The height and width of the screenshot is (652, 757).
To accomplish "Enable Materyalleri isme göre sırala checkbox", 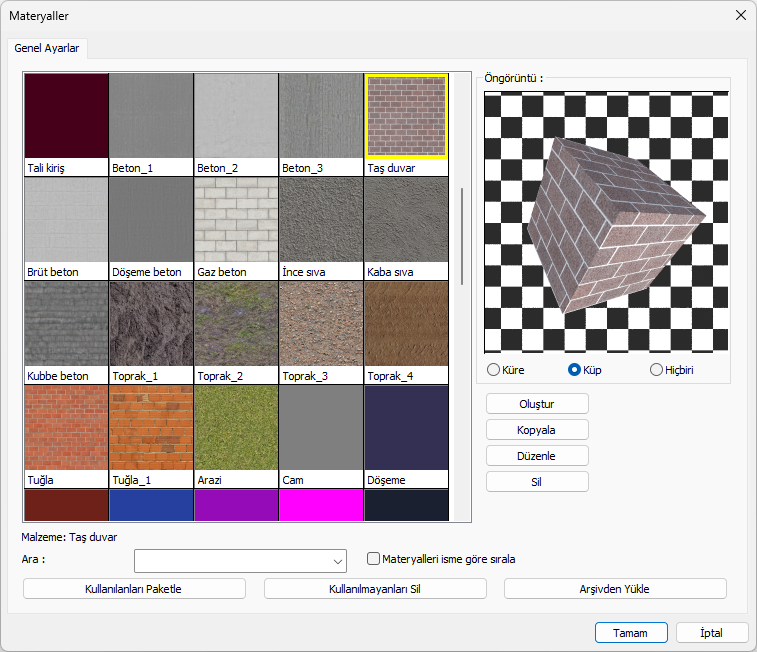I will pos(374,559).
